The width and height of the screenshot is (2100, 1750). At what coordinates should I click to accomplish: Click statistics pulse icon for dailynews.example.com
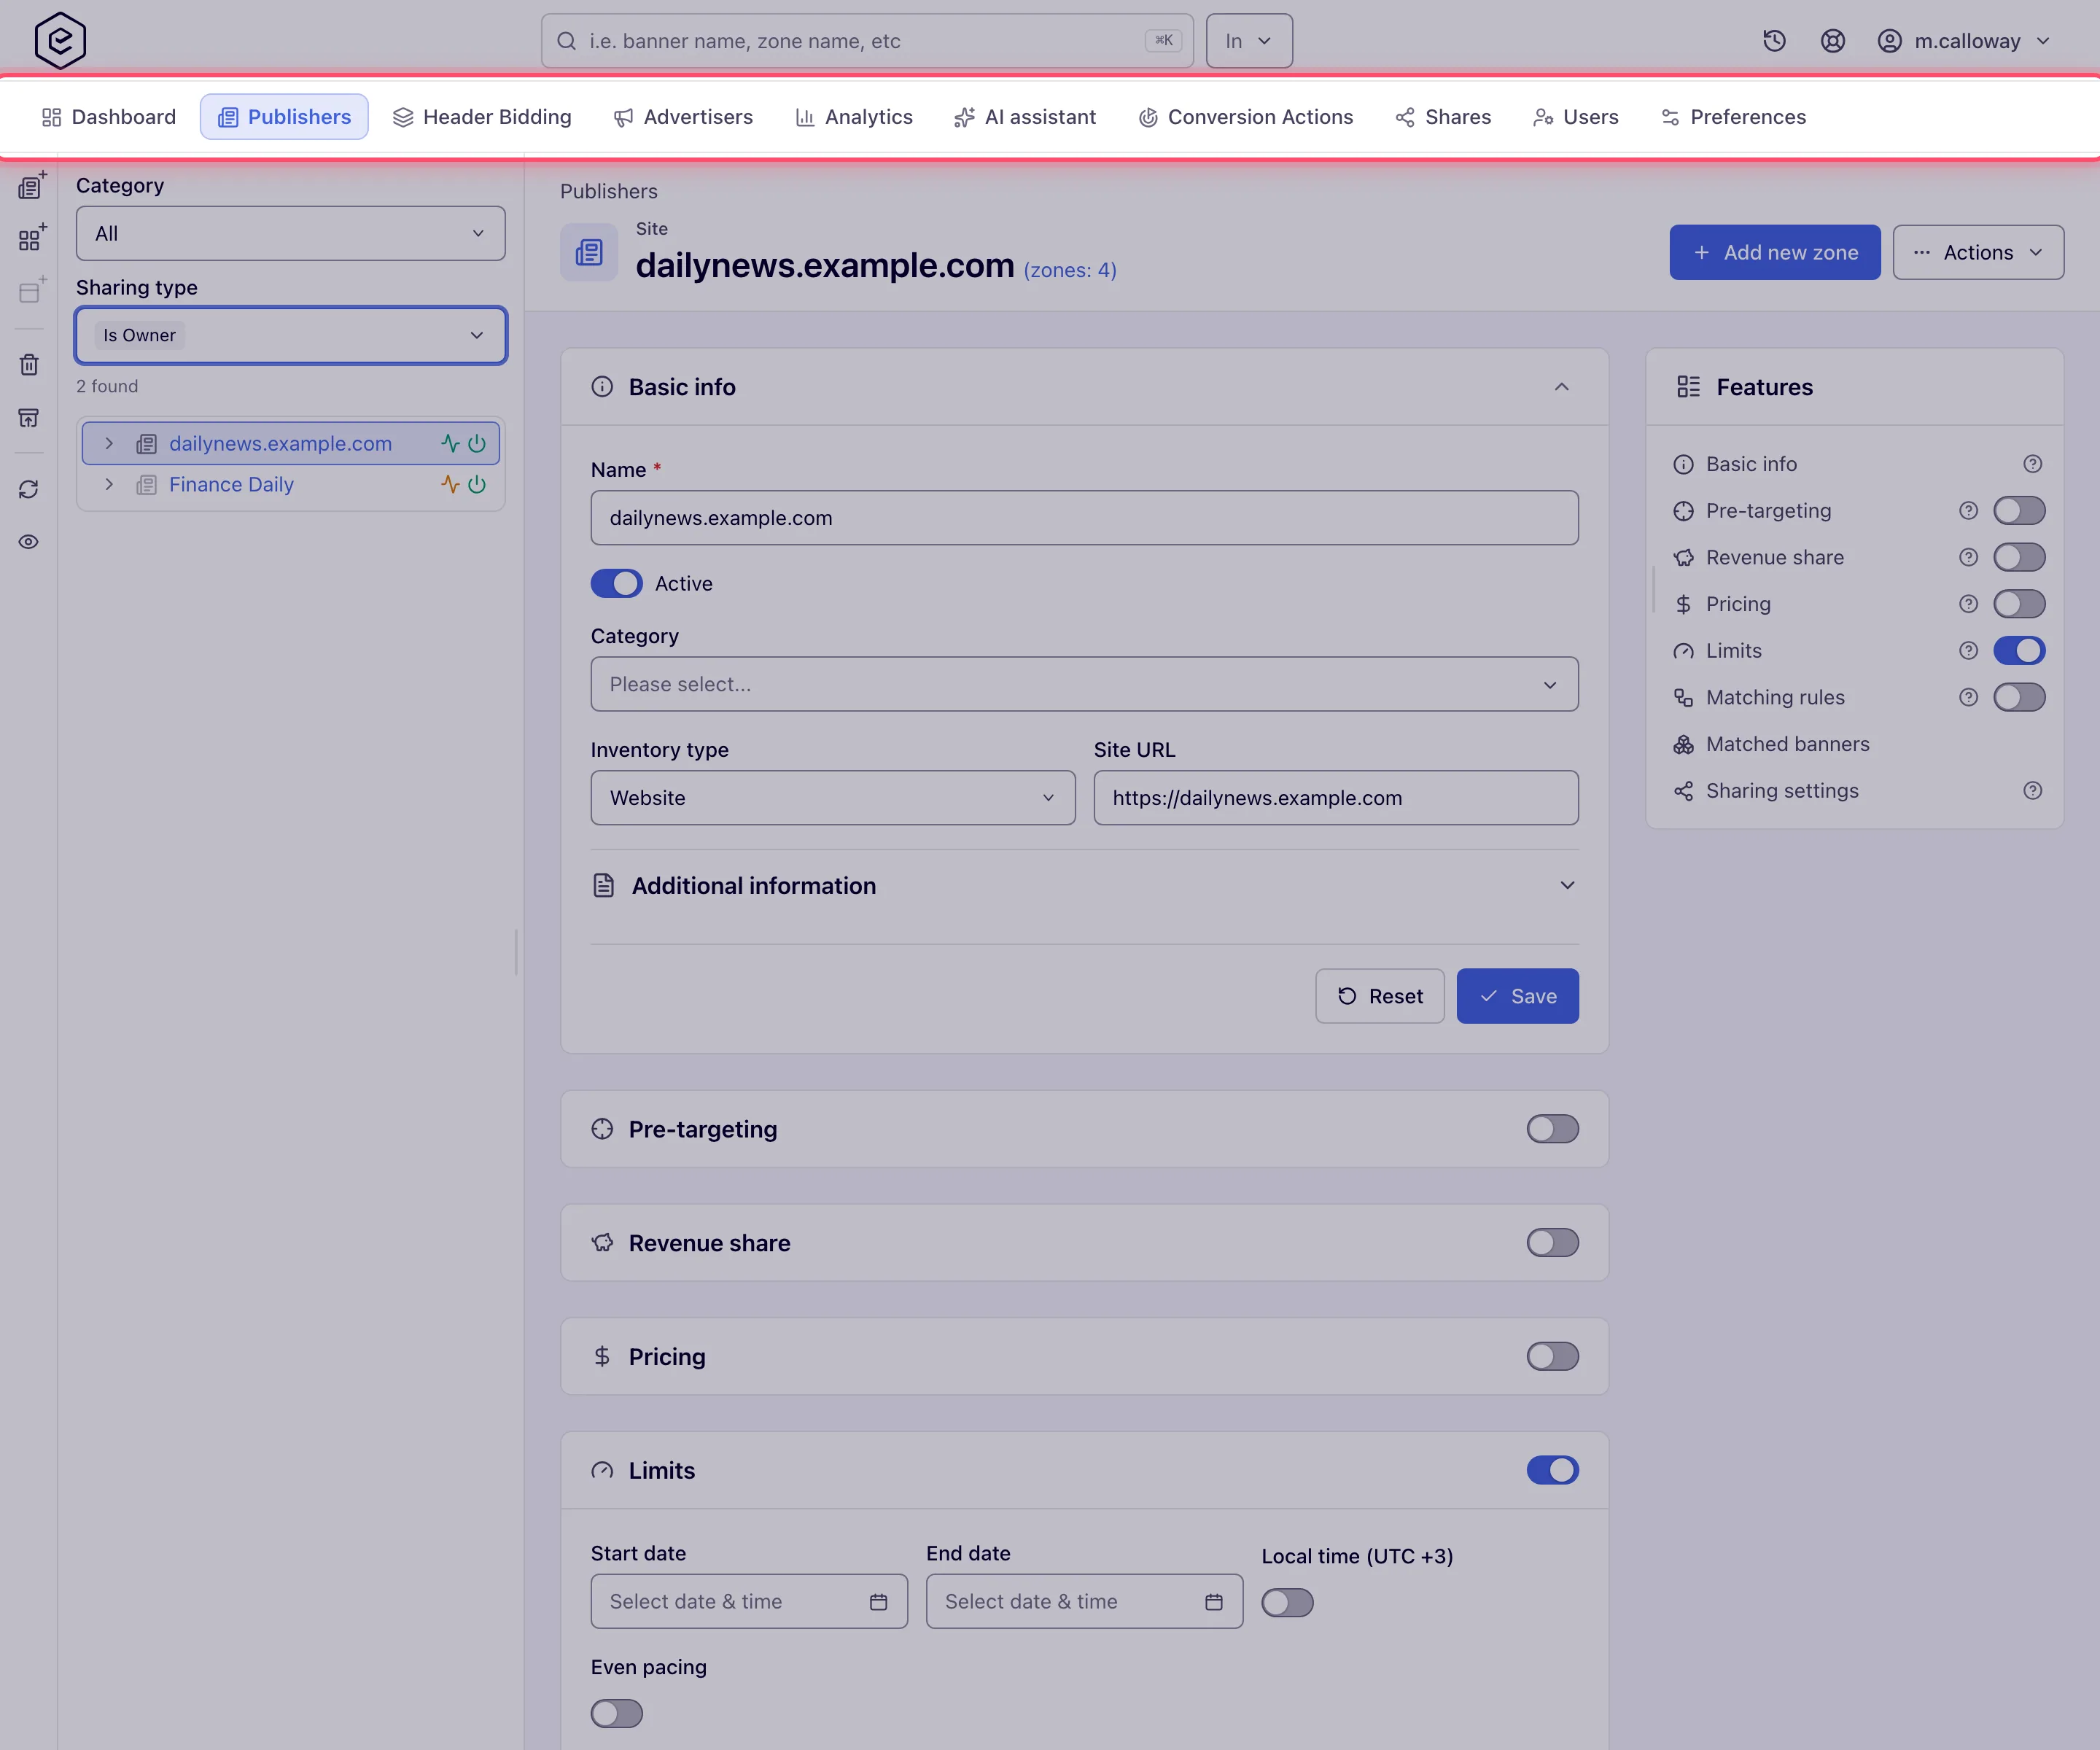450,443
